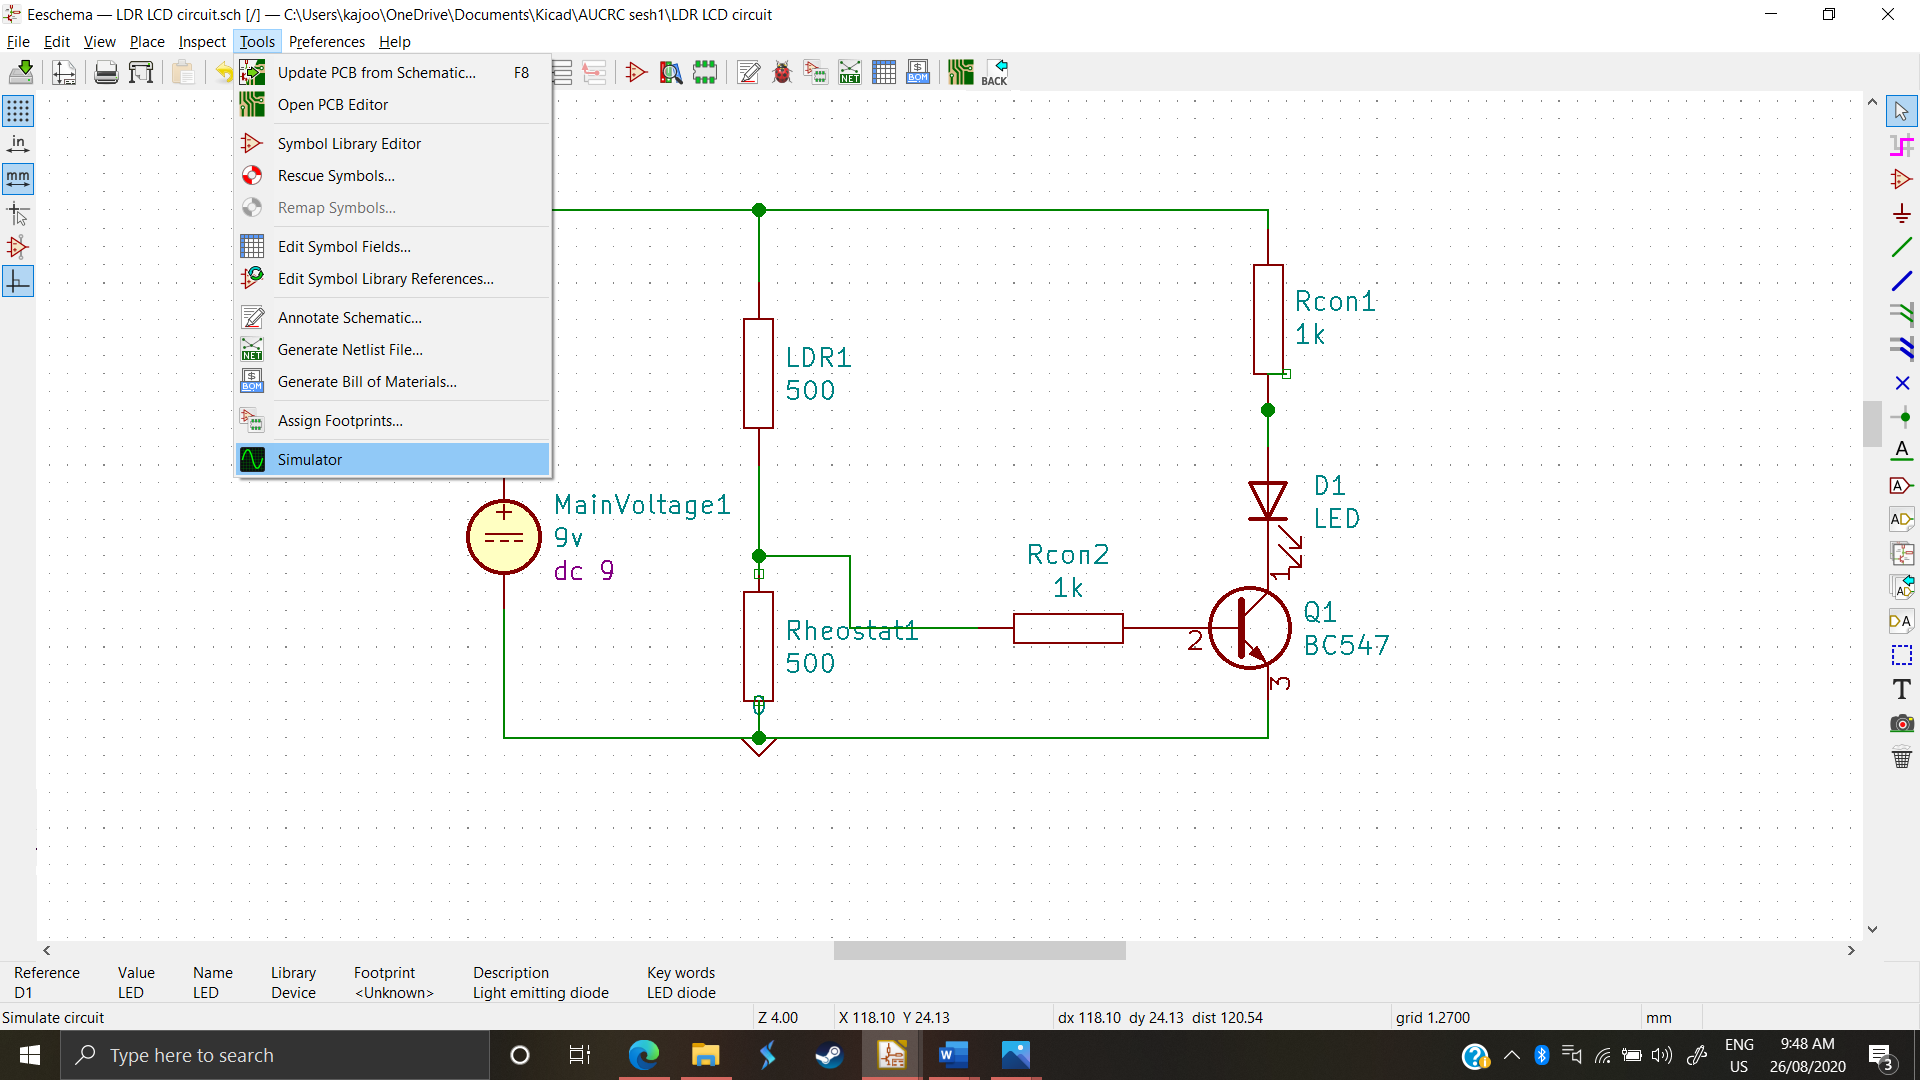Open the File menu
Viewport: 1920px width, 1080px height.
click(18, 42)
